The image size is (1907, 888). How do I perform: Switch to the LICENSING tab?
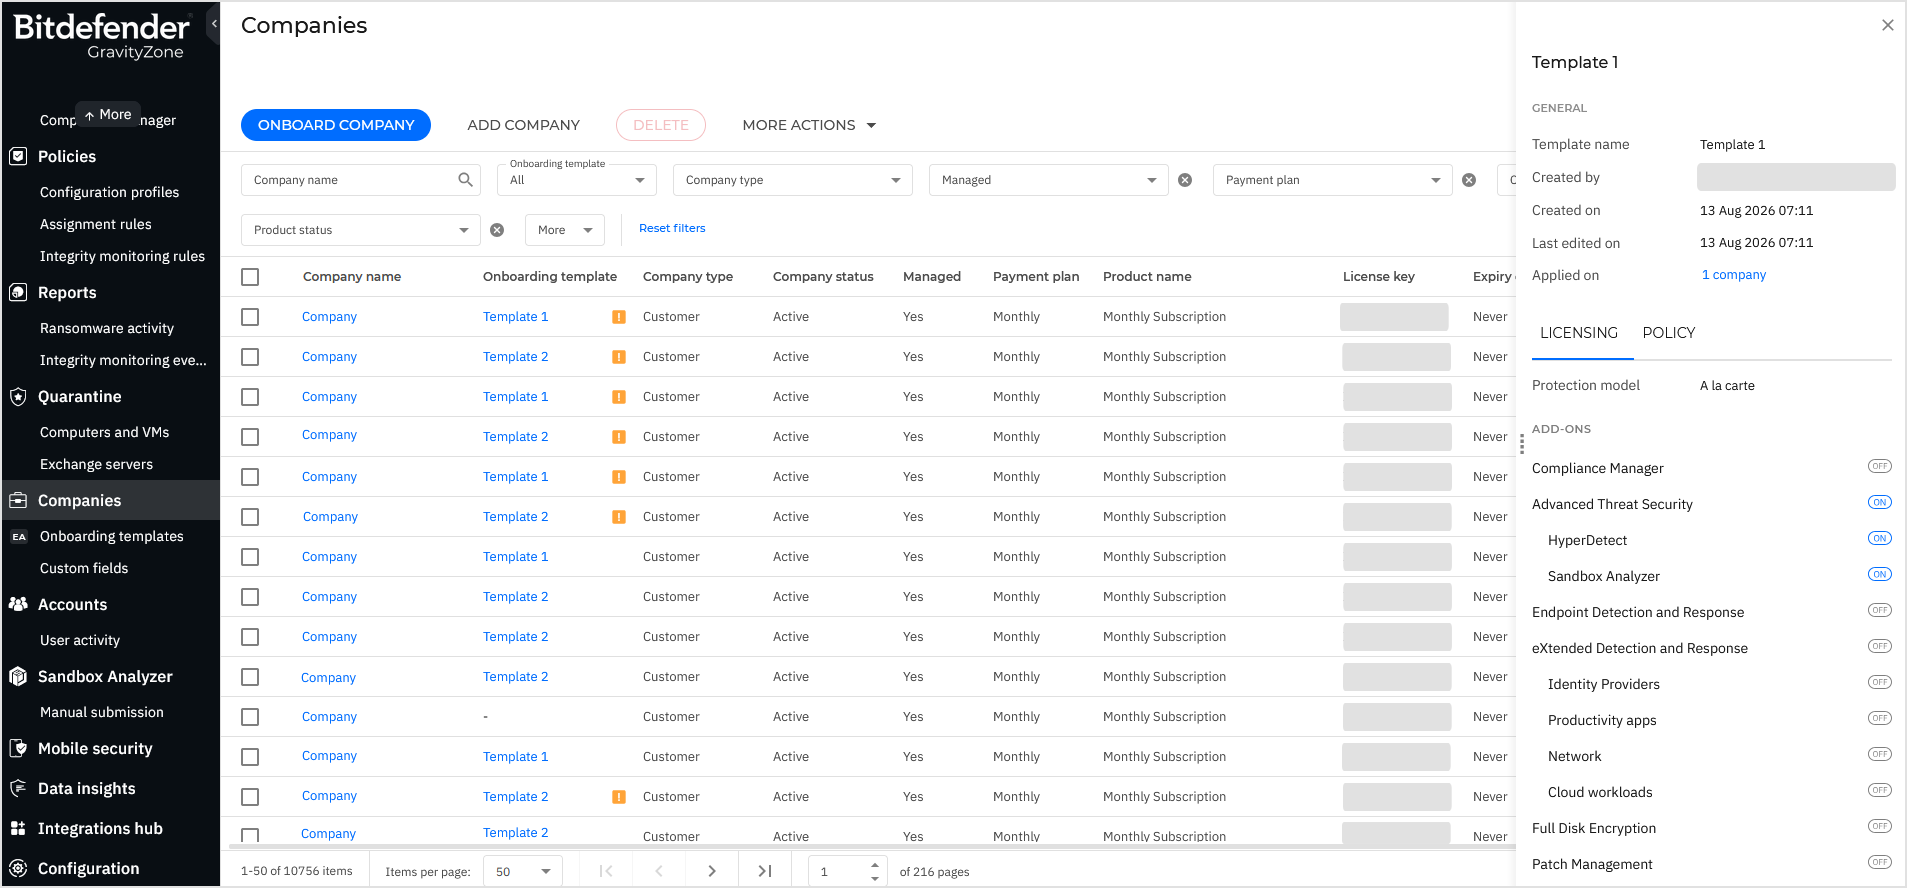tap(1579, 333)
